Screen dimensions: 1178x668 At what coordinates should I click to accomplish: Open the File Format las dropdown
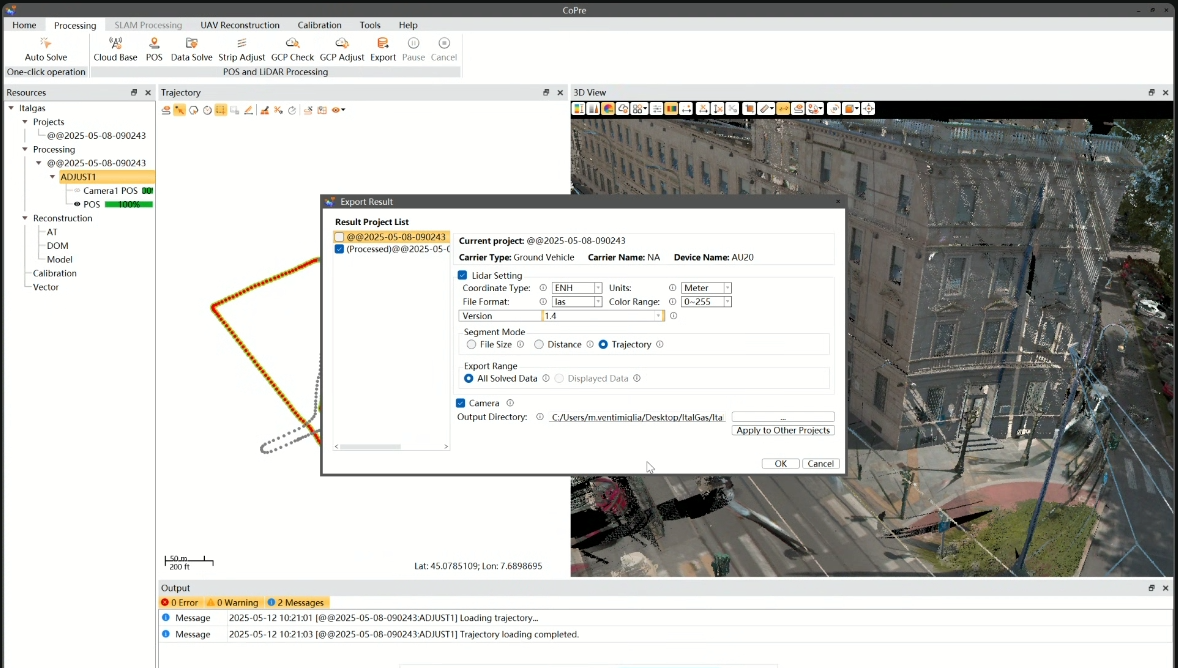pyautogui.click(x=577, y=302)
